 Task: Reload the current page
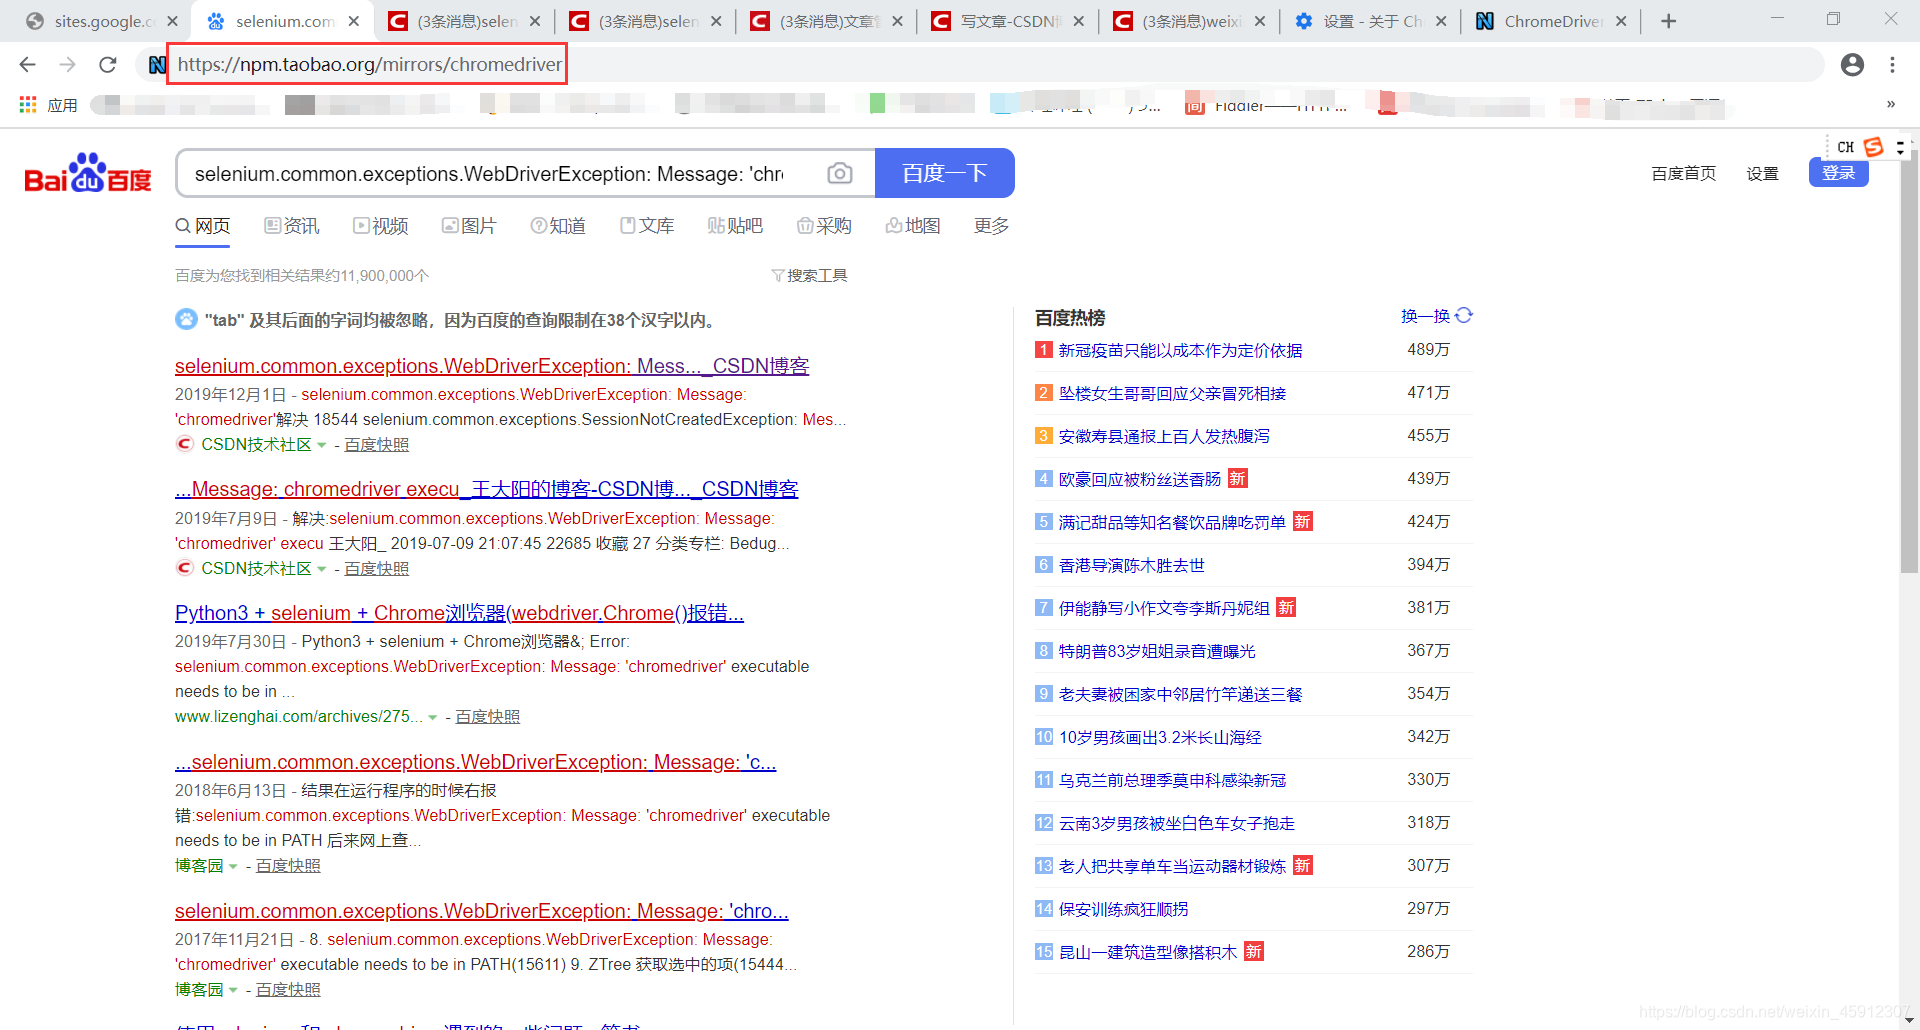[108, 65]
